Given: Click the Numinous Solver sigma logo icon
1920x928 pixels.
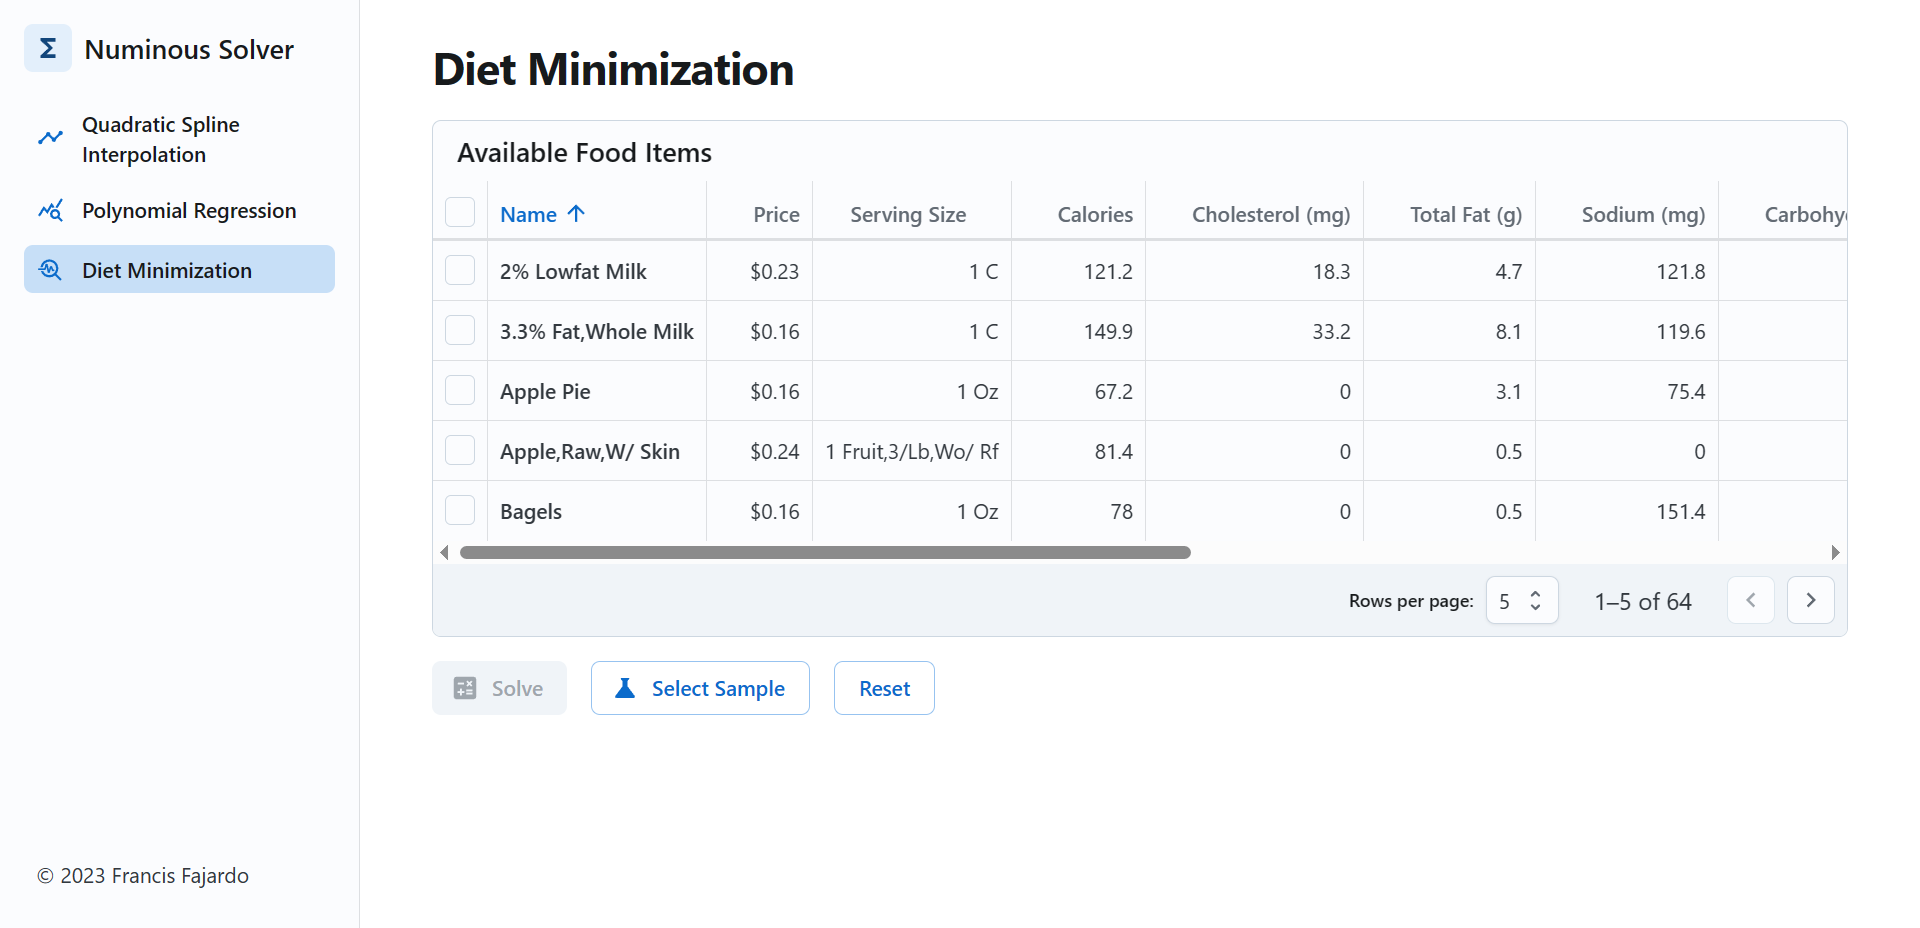Looking at the screenshot, I should [x=47, y=47].
